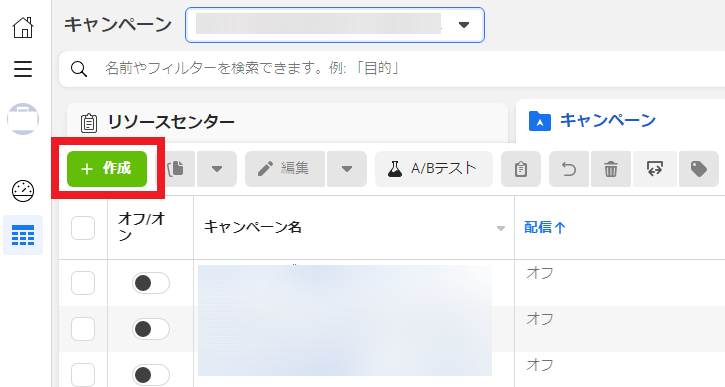This screenshot has height=387, width=725.
Task: Toggle on the first campaign switch
Action: [151, 283]
